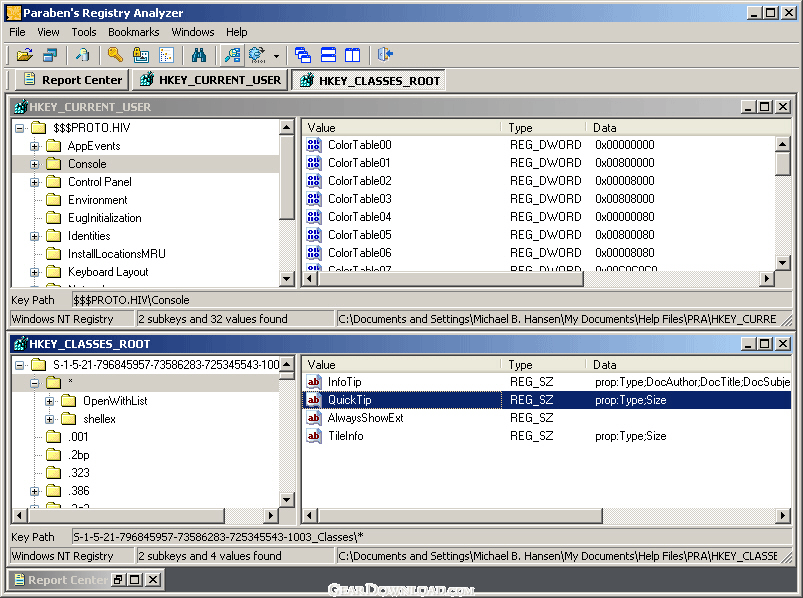Open the Tools menu

click(84, 32)
